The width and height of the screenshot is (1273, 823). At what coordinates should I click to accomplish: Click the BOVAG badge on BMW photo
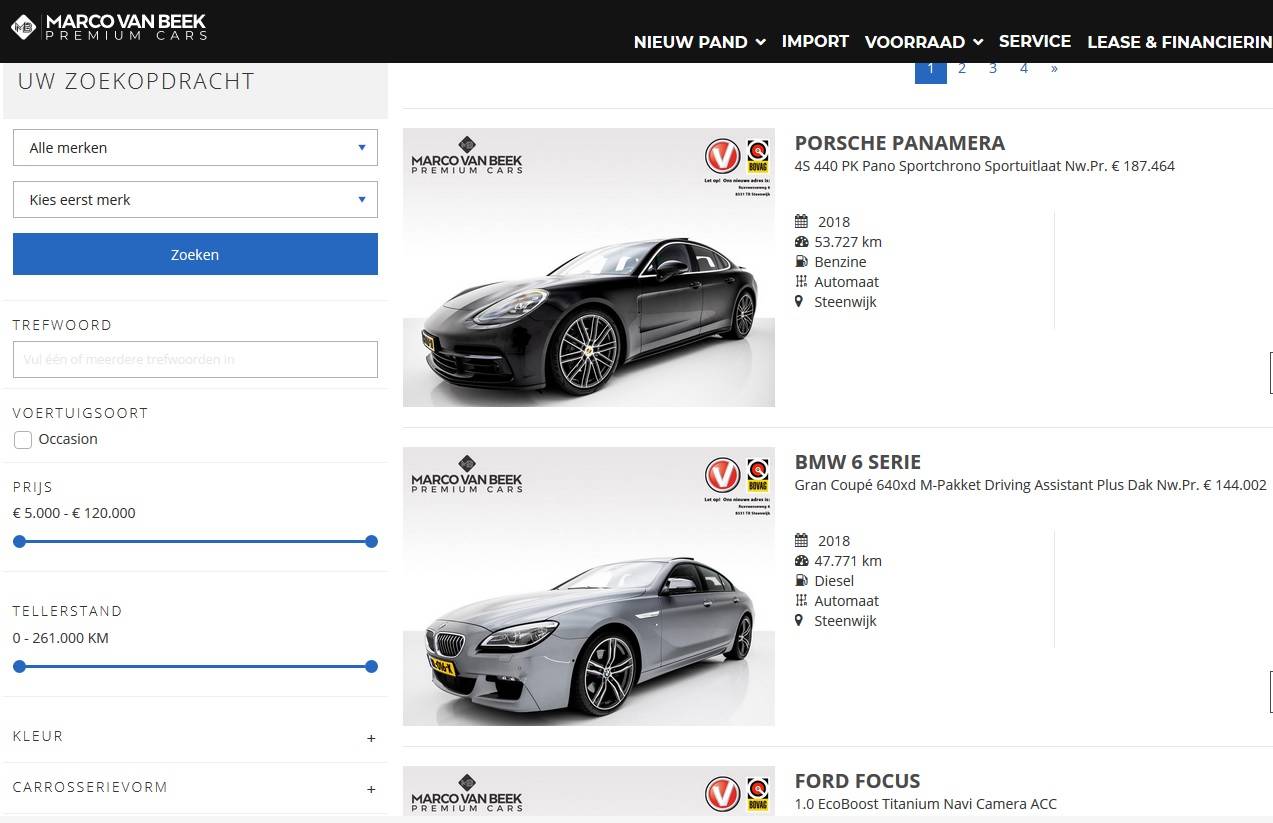coord(758,475)
